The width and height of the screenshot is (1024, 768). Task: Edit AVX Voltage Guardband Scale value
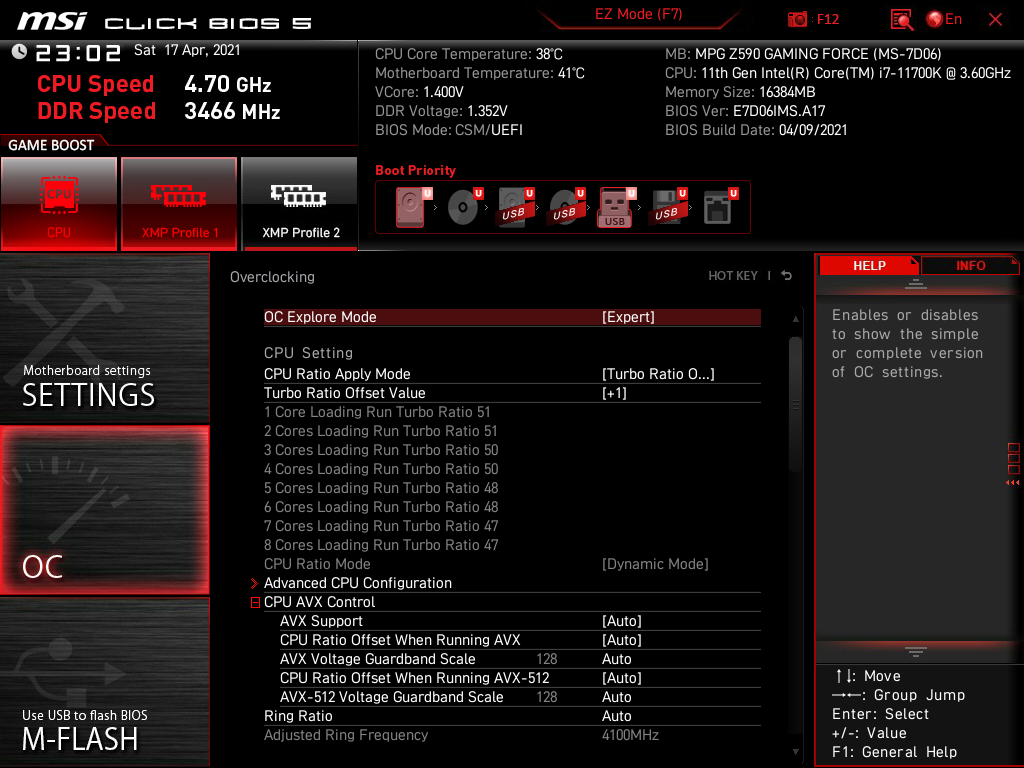pos(520,658)
